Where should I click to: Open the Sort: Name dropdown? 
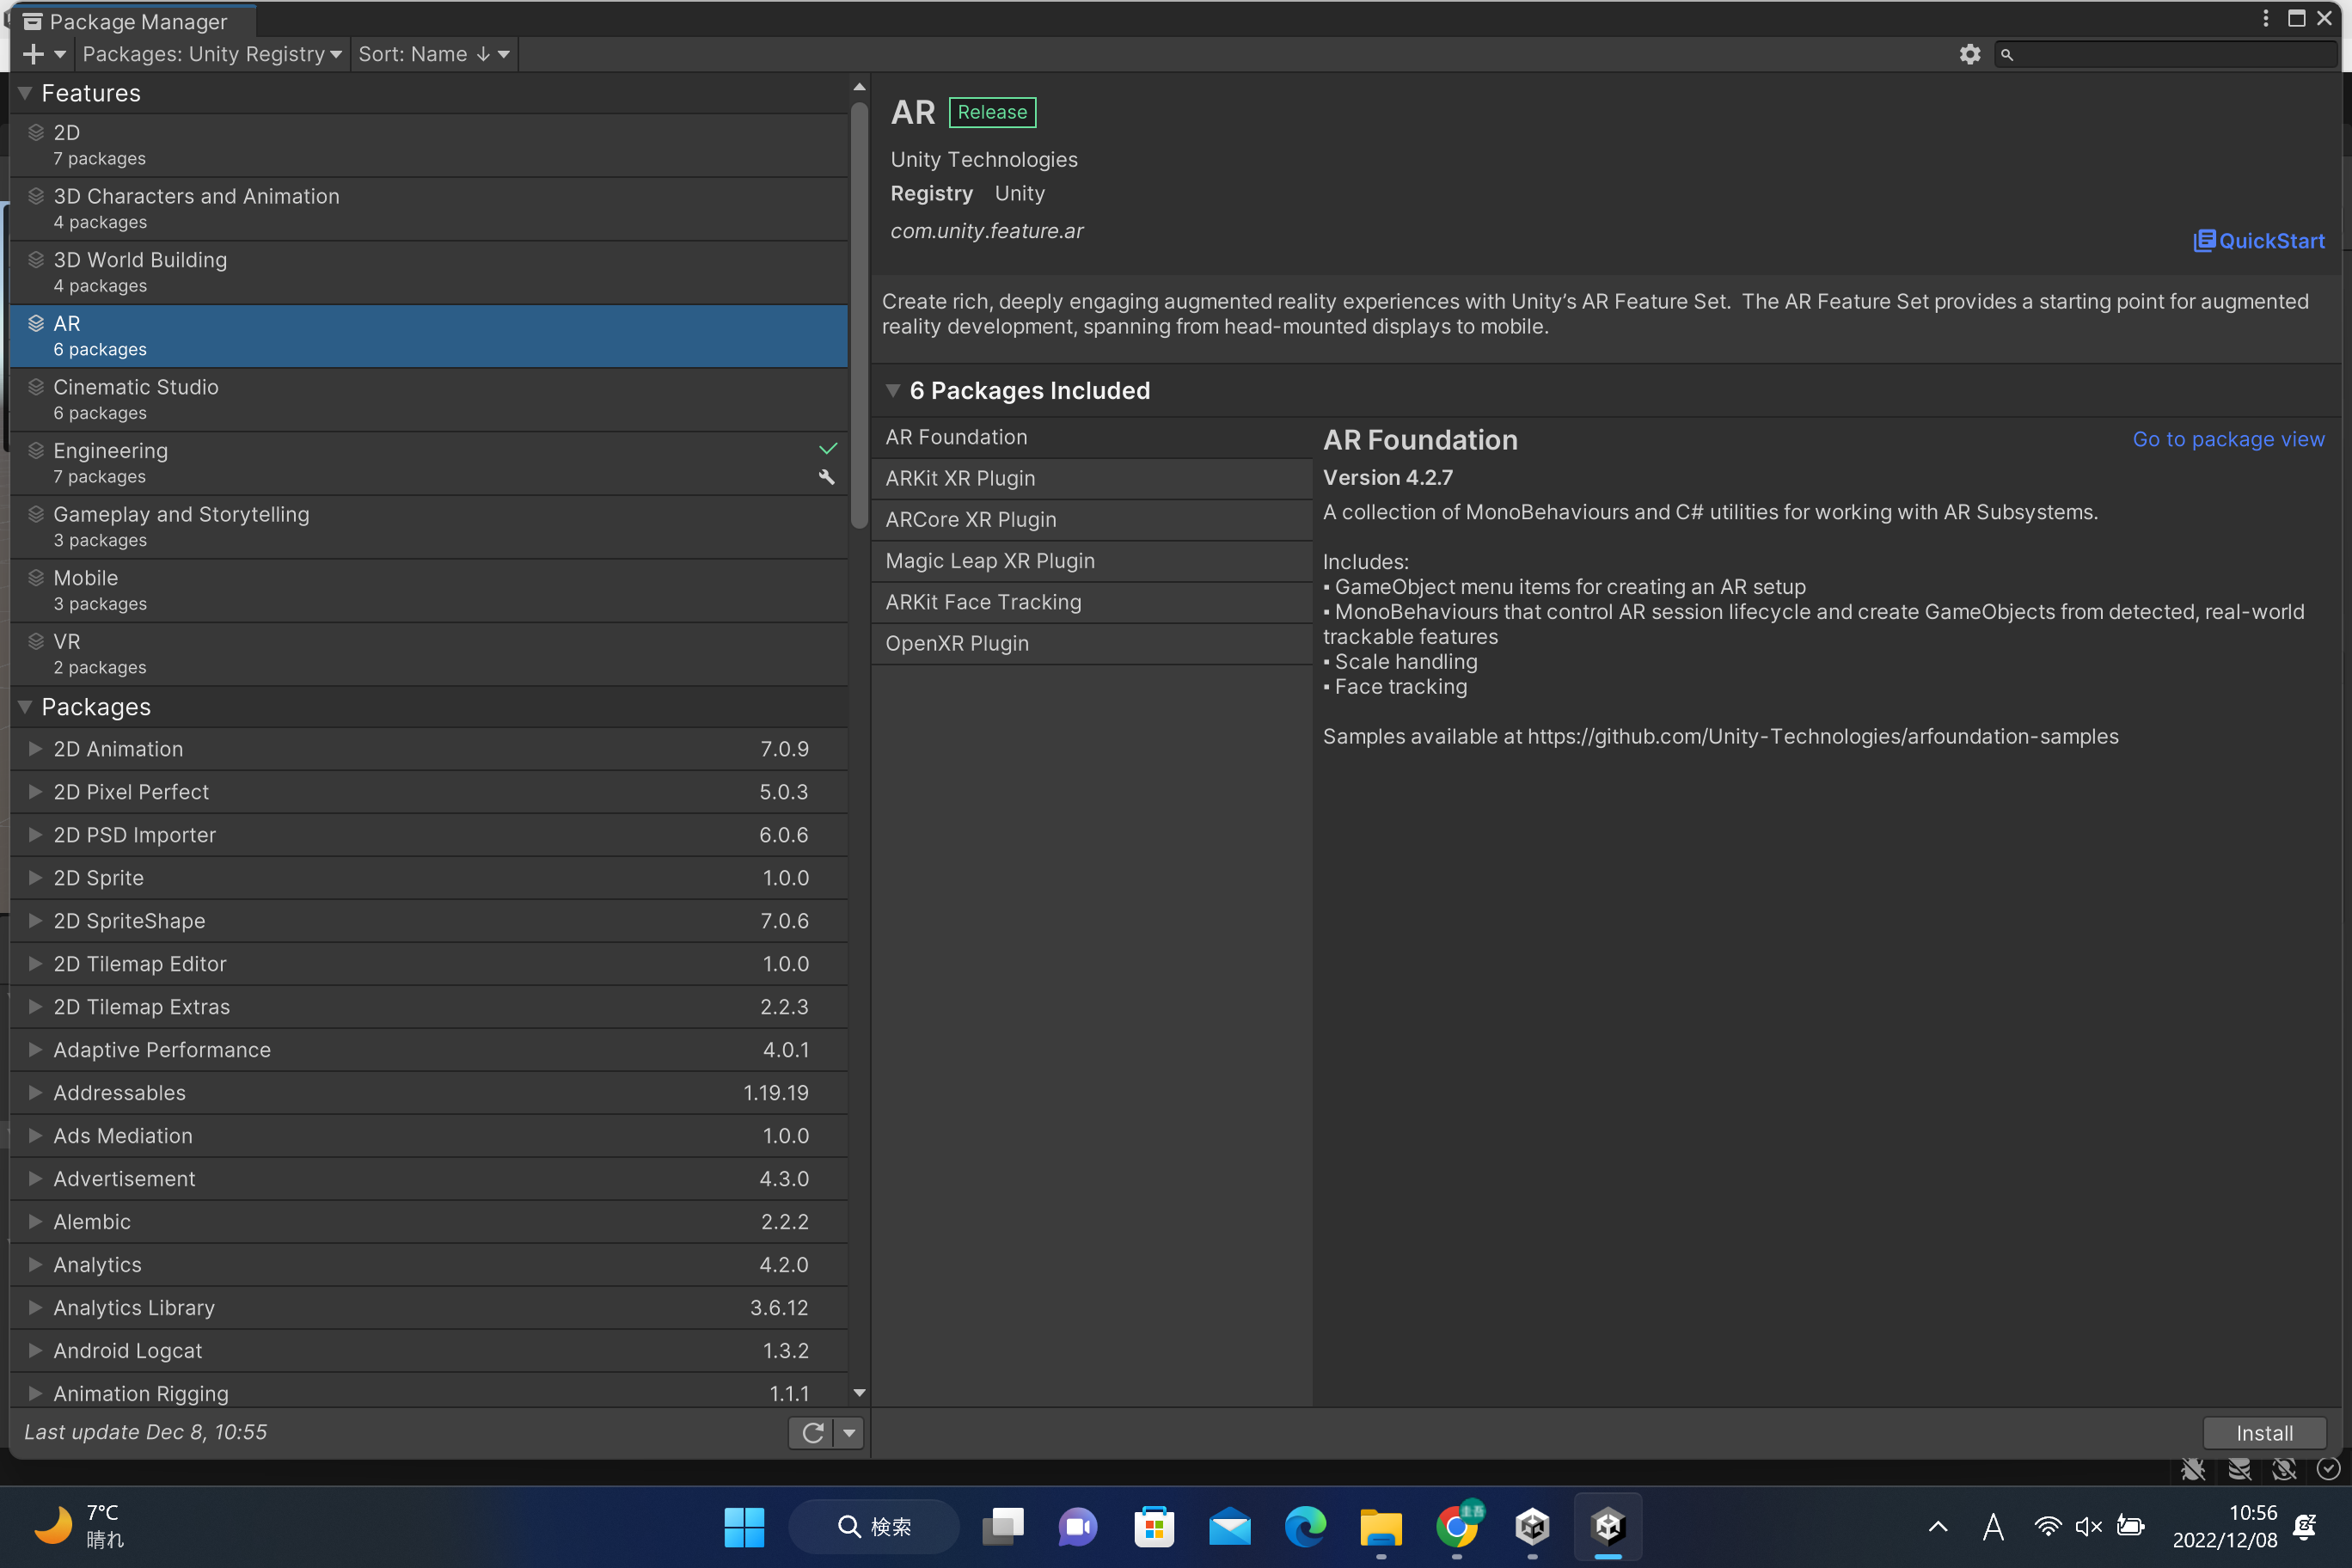pos(434,54)
